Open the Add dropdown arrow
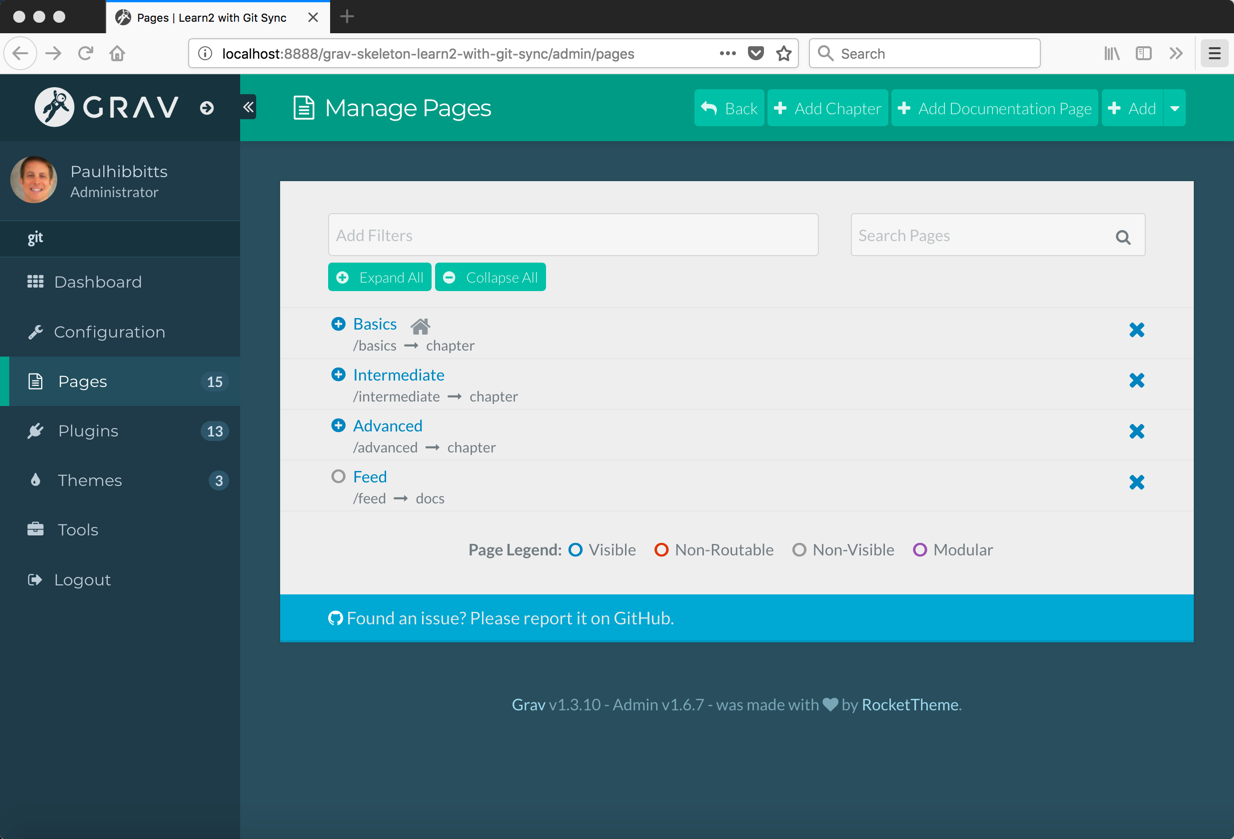The image size is (1234, 839). tap(1175, 108)
